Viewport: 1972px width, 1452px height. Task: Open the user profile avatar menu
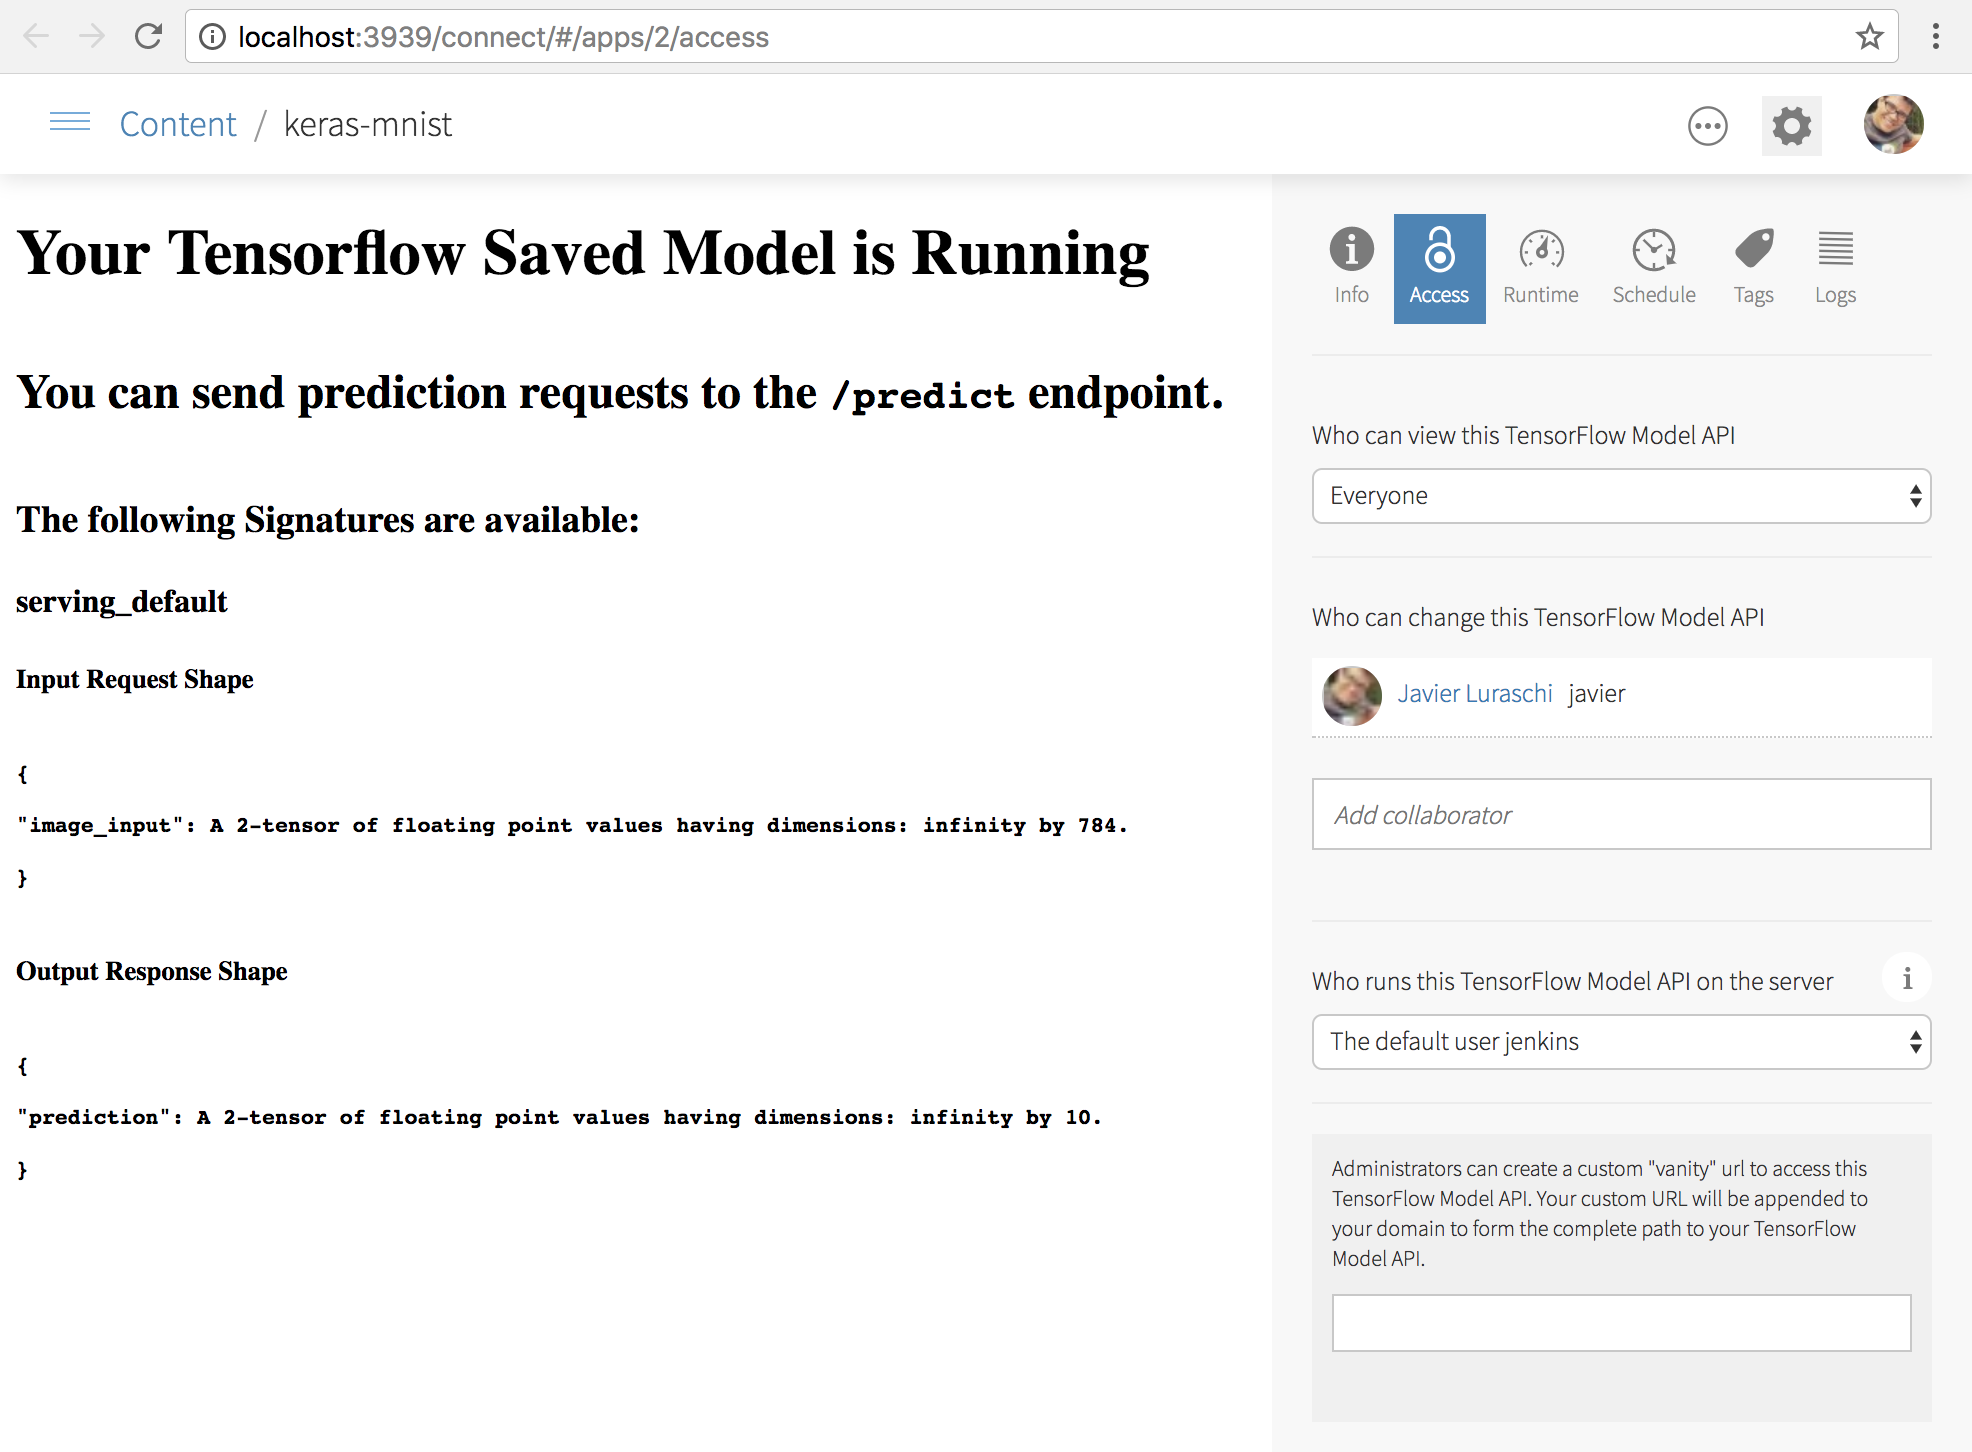[x=1893, y=125]
